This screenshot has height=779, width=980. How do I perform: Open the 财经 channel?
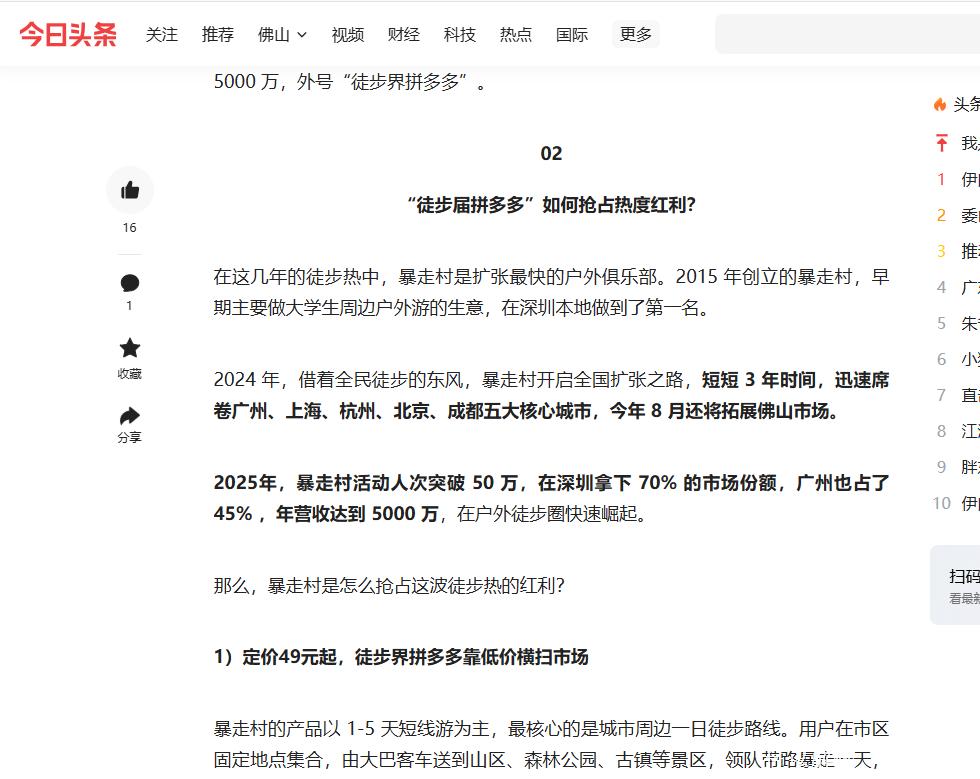pos(403,34)
